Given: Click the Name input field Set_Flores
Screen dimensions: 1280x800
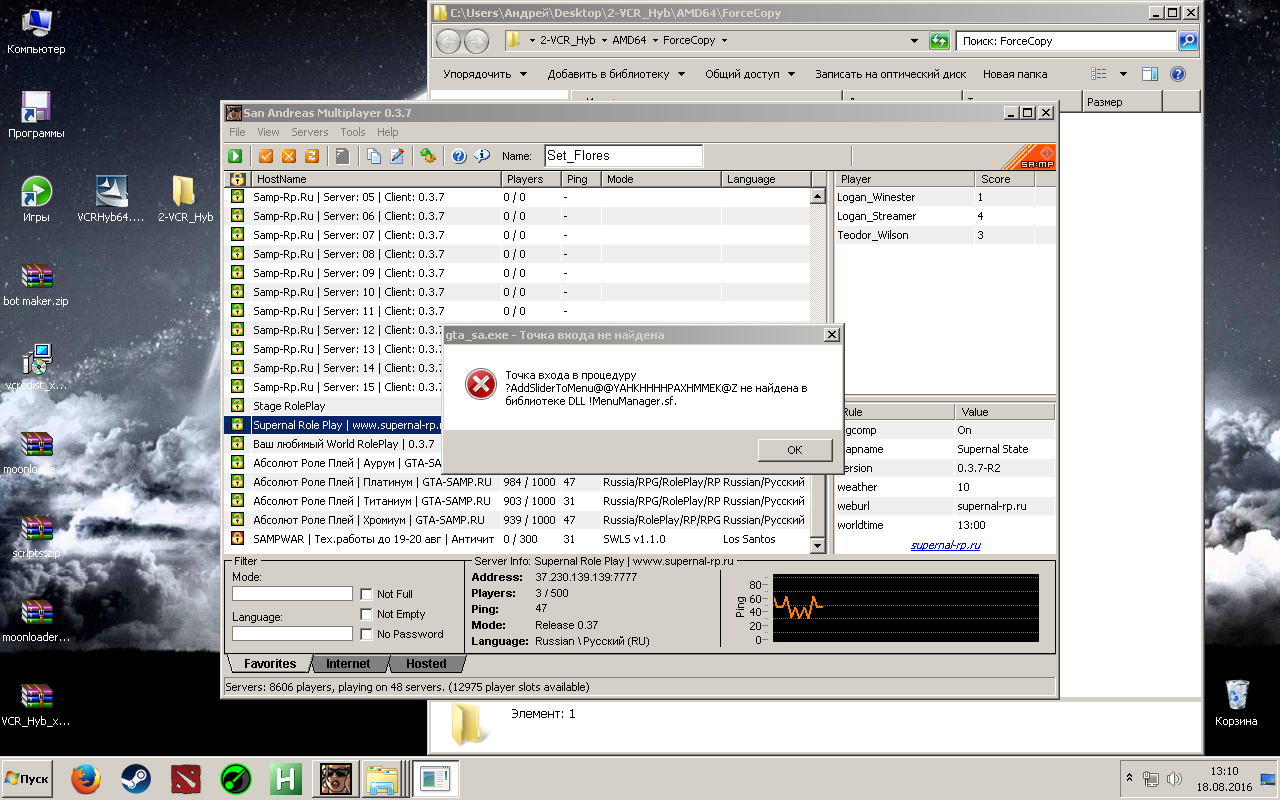Looking at the screenshot, I should coord(623,156).
